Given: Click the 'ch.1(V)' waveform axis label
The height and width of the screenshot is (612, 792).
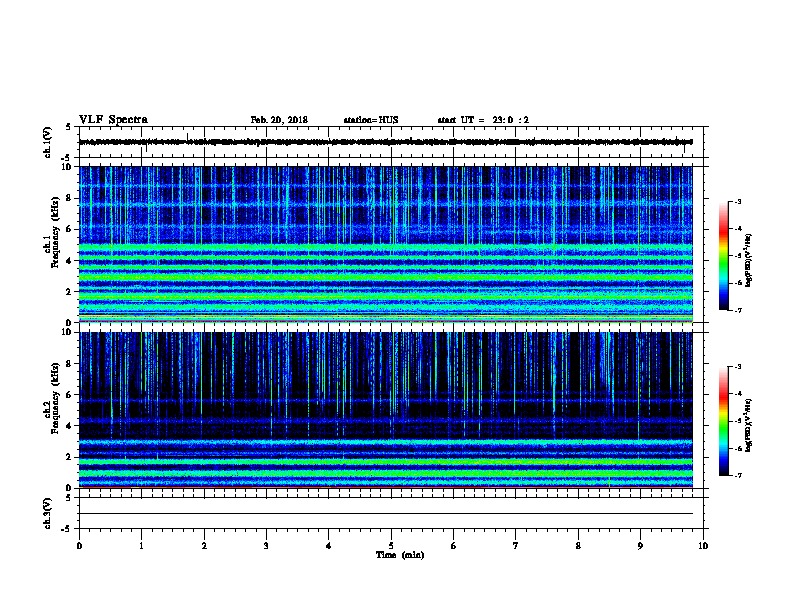Looking at the screenshot, I should pyautogui.click(x=48, y=142).
